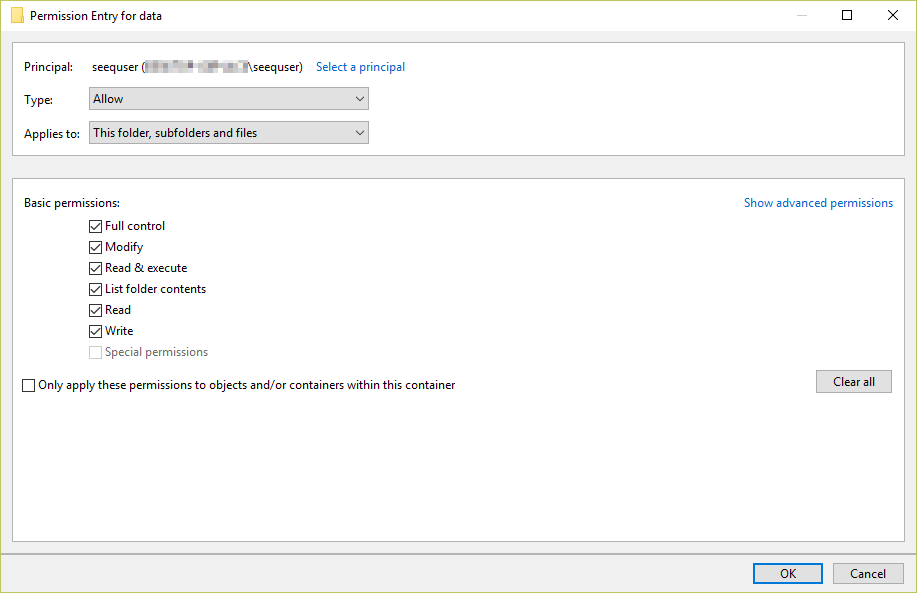Screen dimensions: 917x593
Task: Click the Select a principal link
Action: [x=360, y=66]
